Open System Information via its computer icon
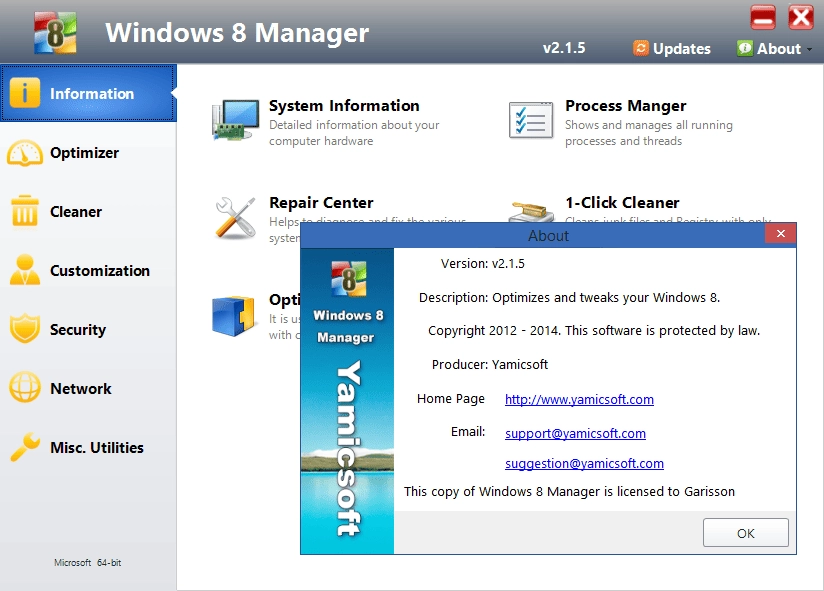Image resolution: width=824 pixels, height=591 pixels. coord(236,120)
